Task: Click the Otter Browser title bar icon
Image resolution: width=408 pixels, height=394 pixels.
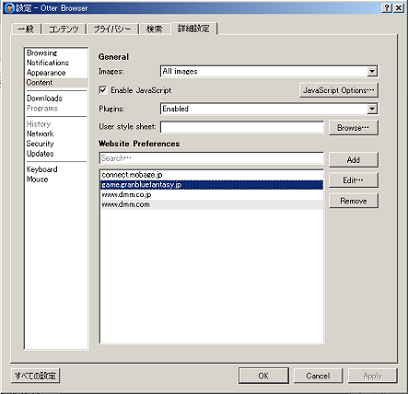Action: tap(10, 8)
